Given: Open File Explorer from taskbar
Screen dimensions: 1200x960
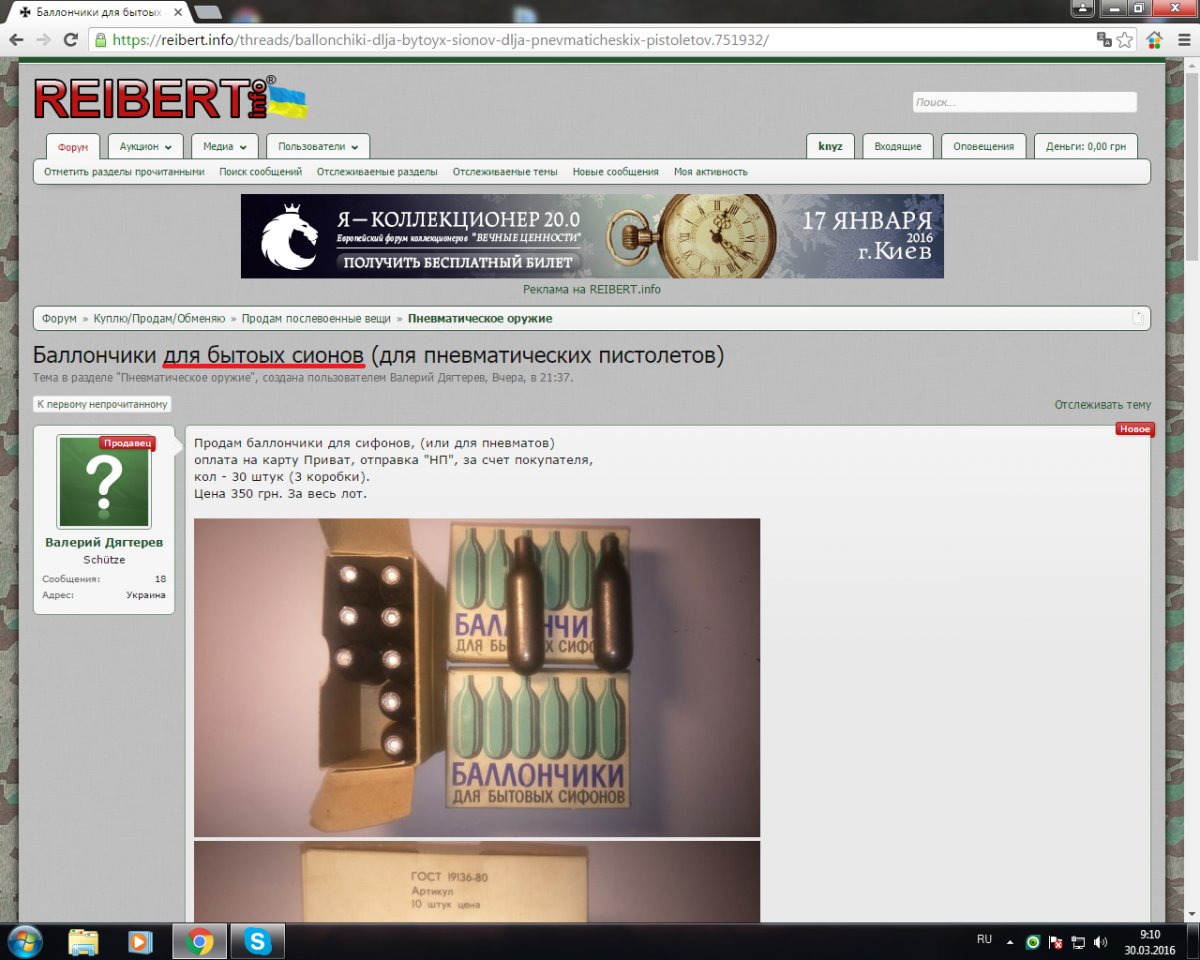Looking at the screenshot, I should [x=83, y=941].
